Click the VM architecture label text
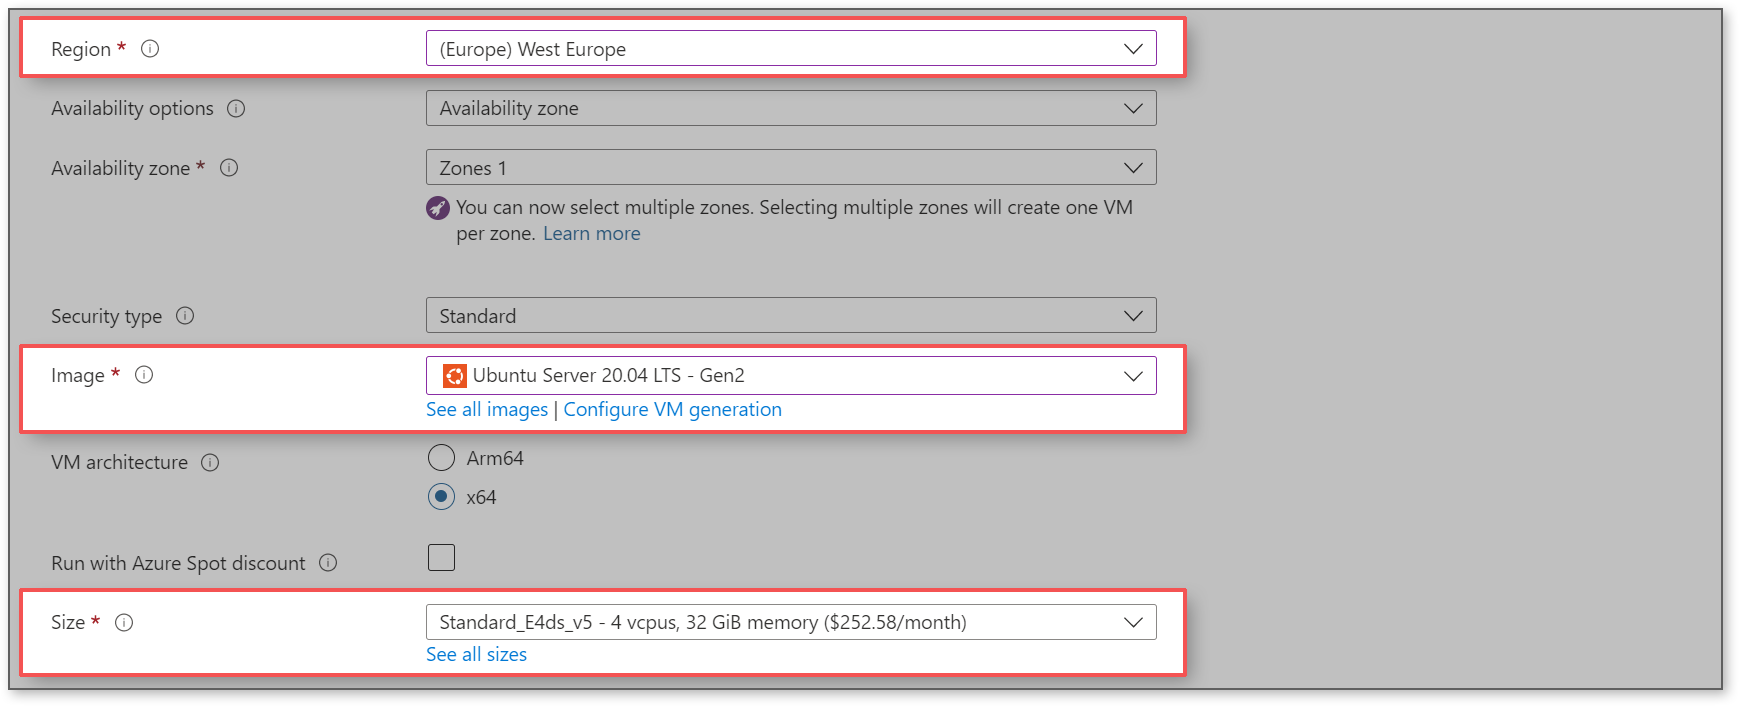 click(119, 462)
